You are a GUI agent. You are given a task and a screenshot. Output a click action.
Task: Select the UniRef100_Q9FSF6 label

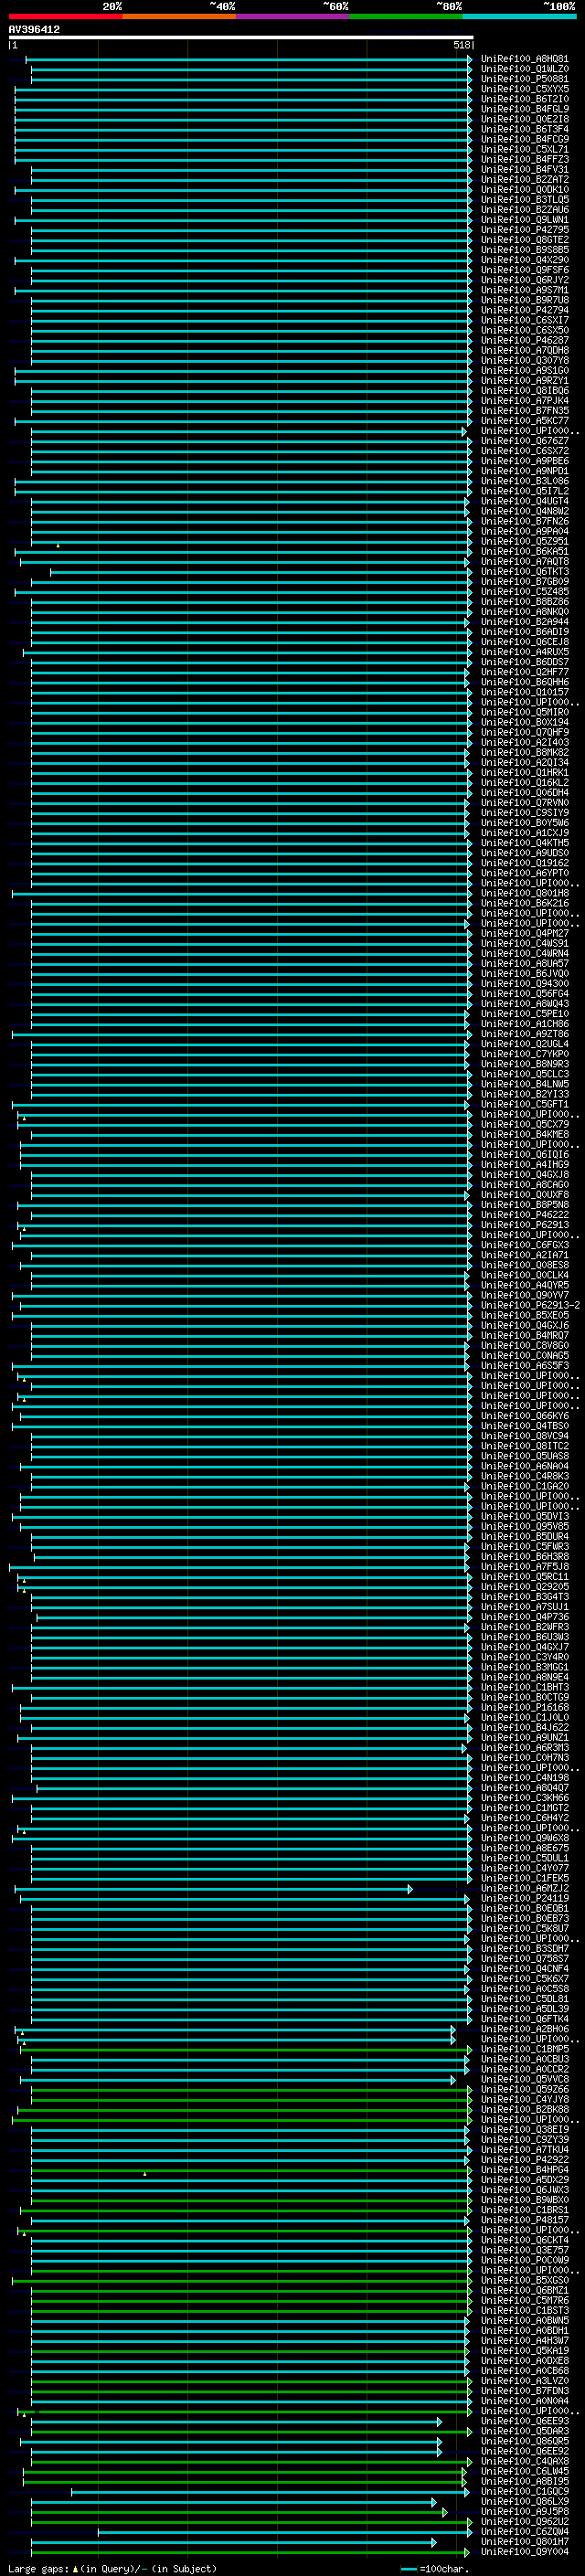tap(525, 270)
